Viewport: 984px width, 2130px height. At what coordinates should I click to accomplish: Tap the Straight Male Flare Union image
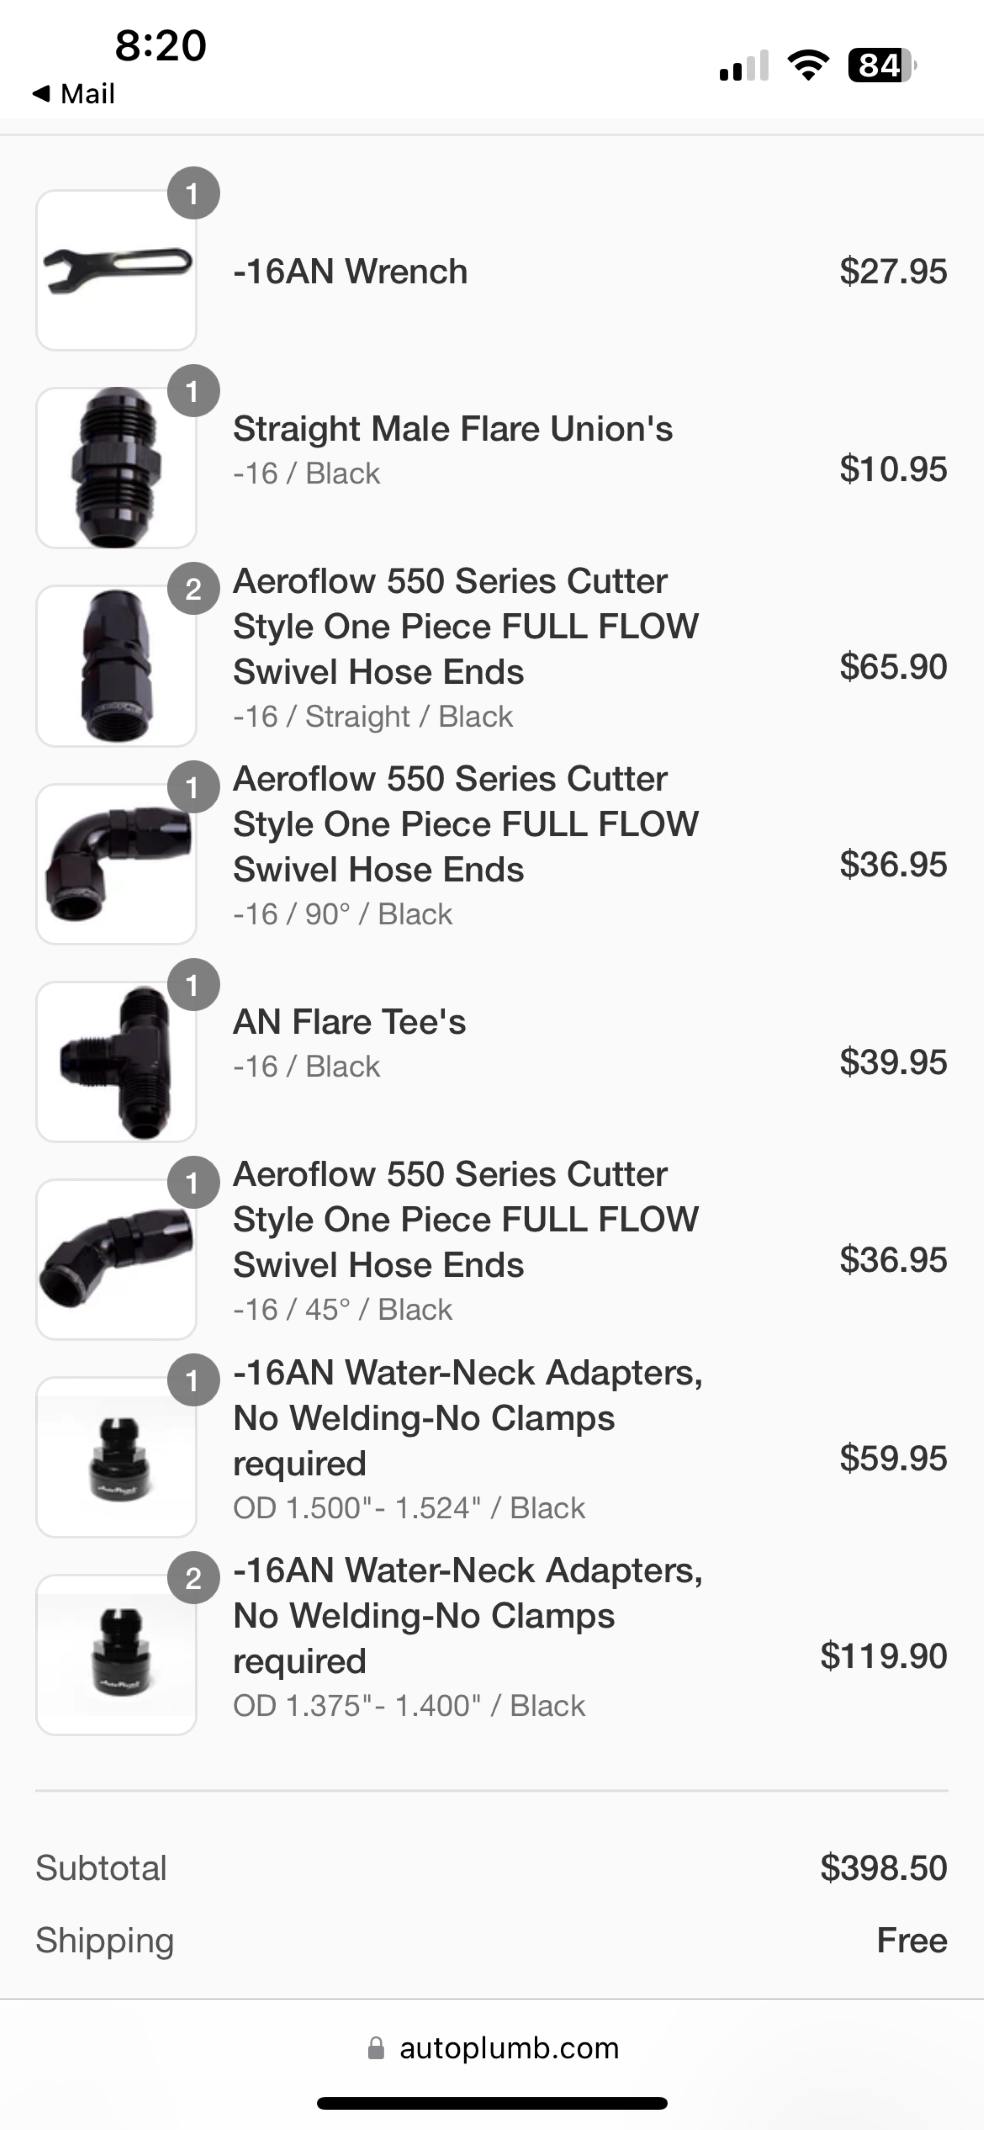116,468
